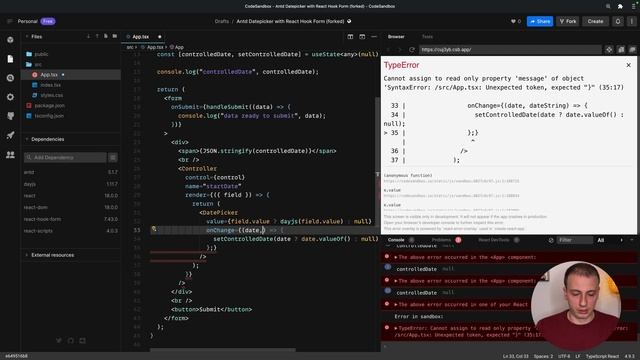Focus the console Filter field
The image size is (640, 360).
tap(575, 240)
